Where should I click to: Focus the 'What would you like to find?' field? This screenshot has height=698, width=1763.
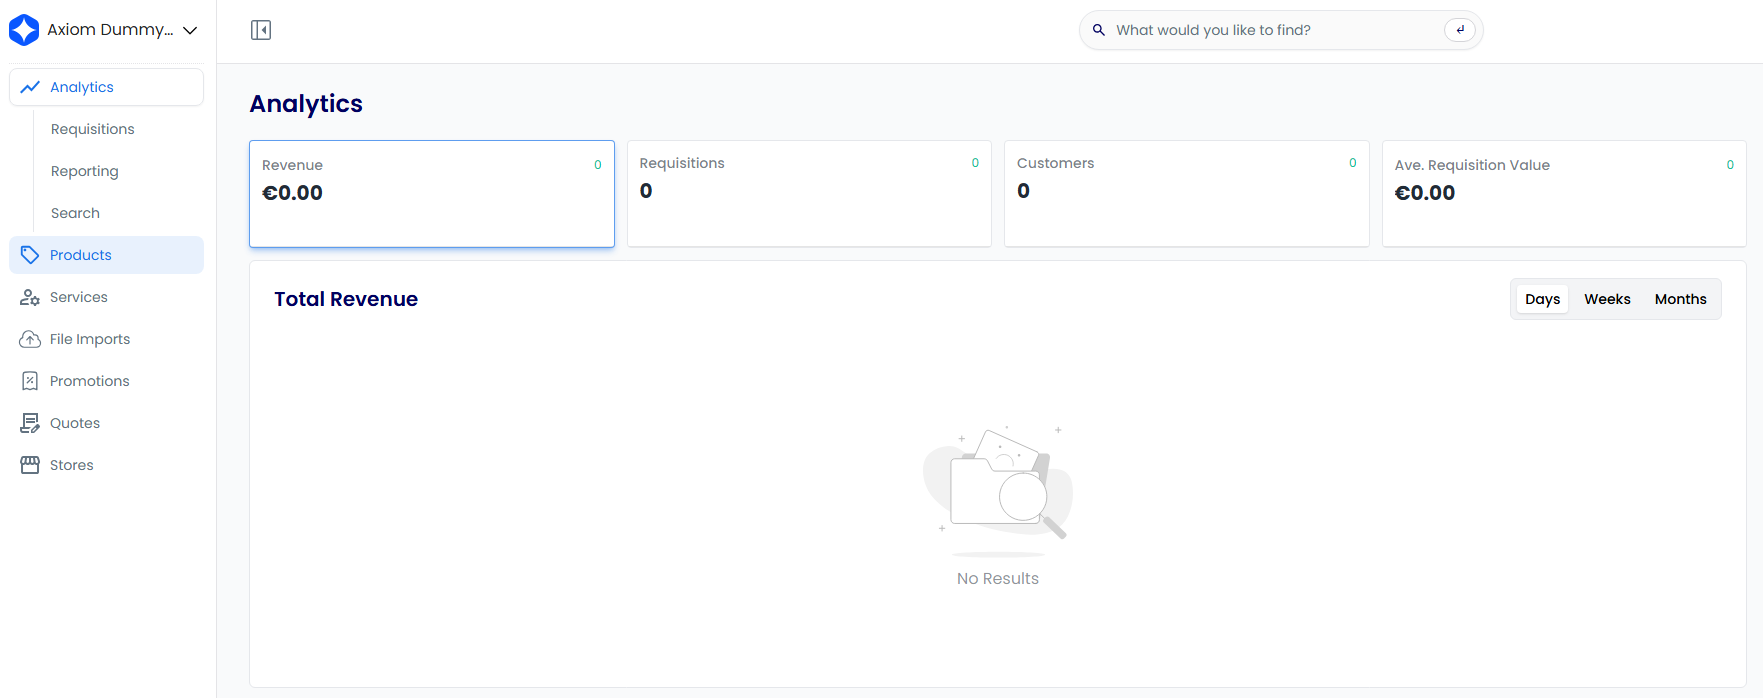coord(1270,30)
